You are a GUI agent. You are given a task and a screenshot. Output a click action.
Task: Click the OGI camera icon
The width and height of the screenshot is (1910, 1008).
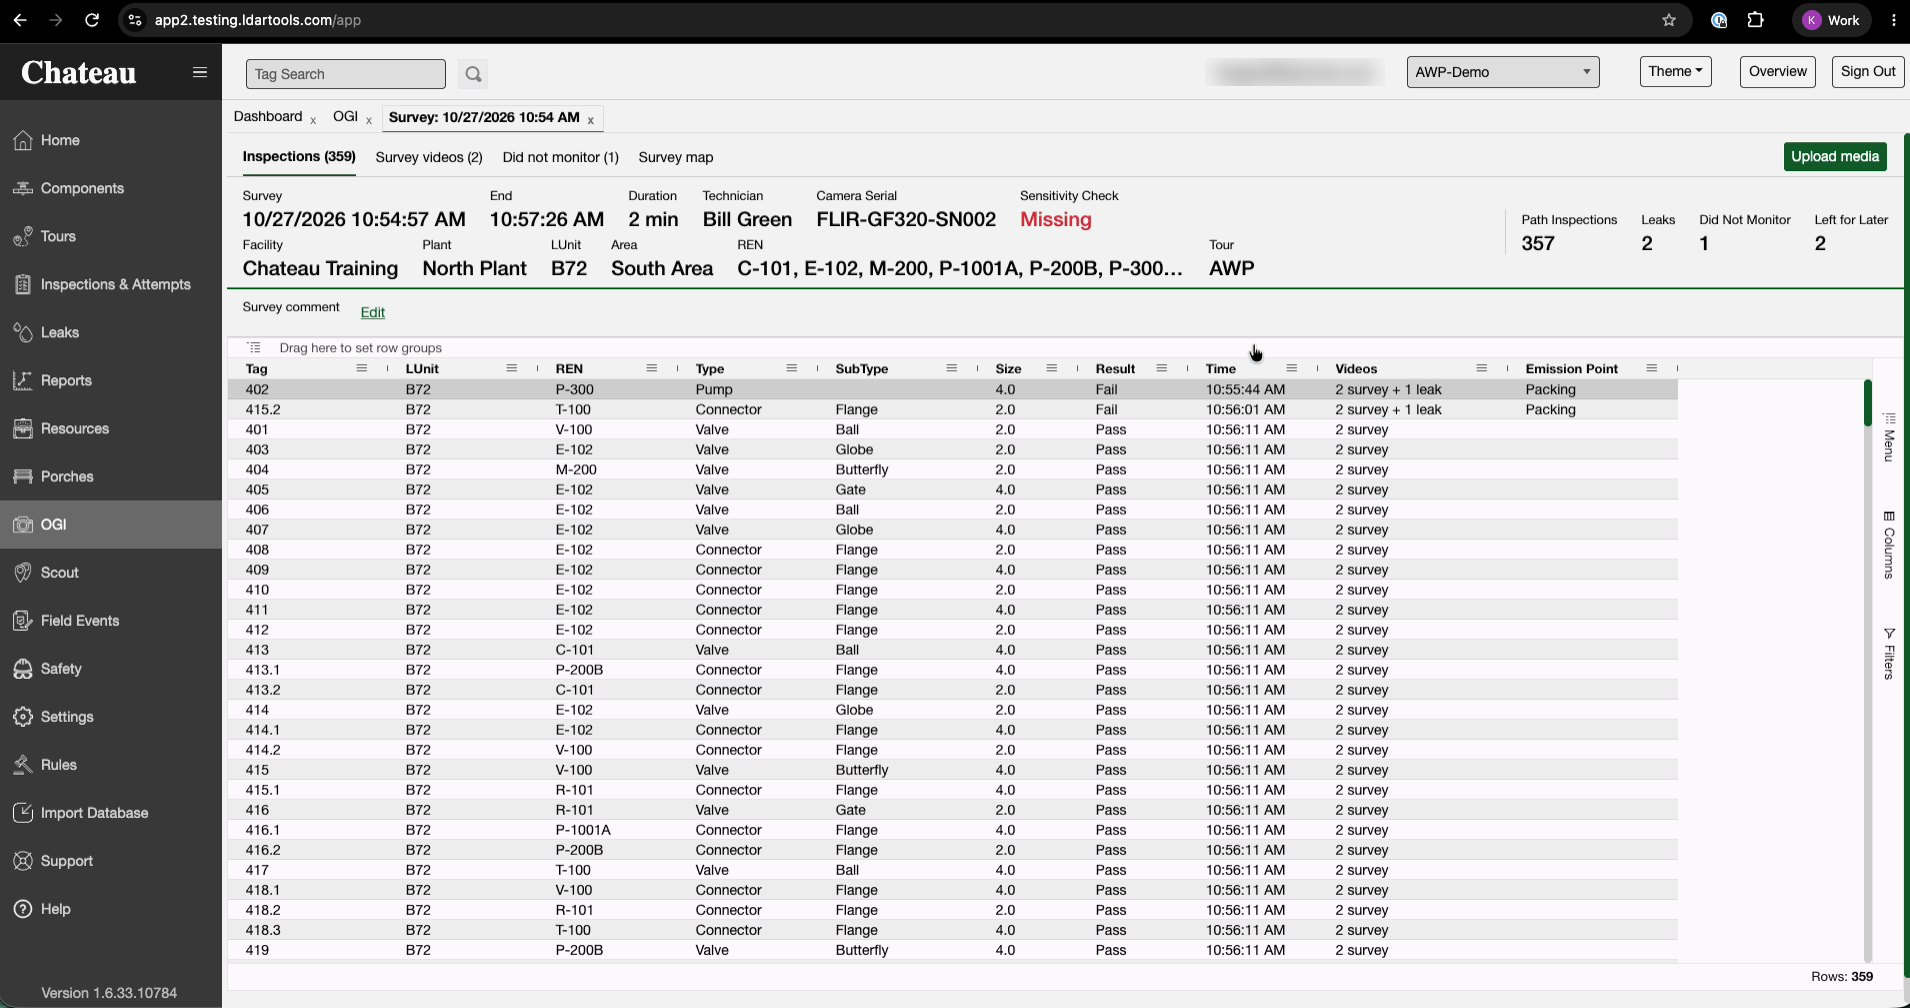[x=23, y=525]
